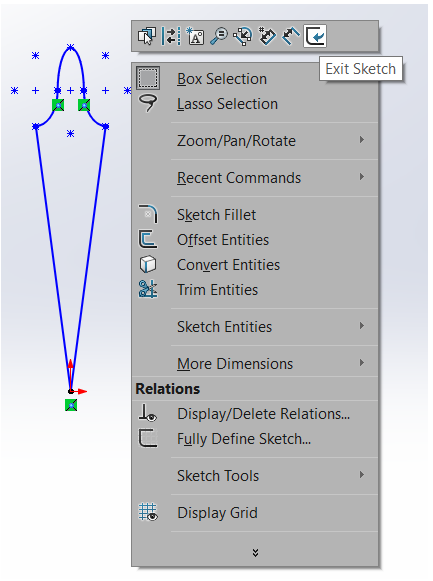Expand the menu with the double chevron
433x581 pixels.
pyautogui.click(x=255, y=553)
